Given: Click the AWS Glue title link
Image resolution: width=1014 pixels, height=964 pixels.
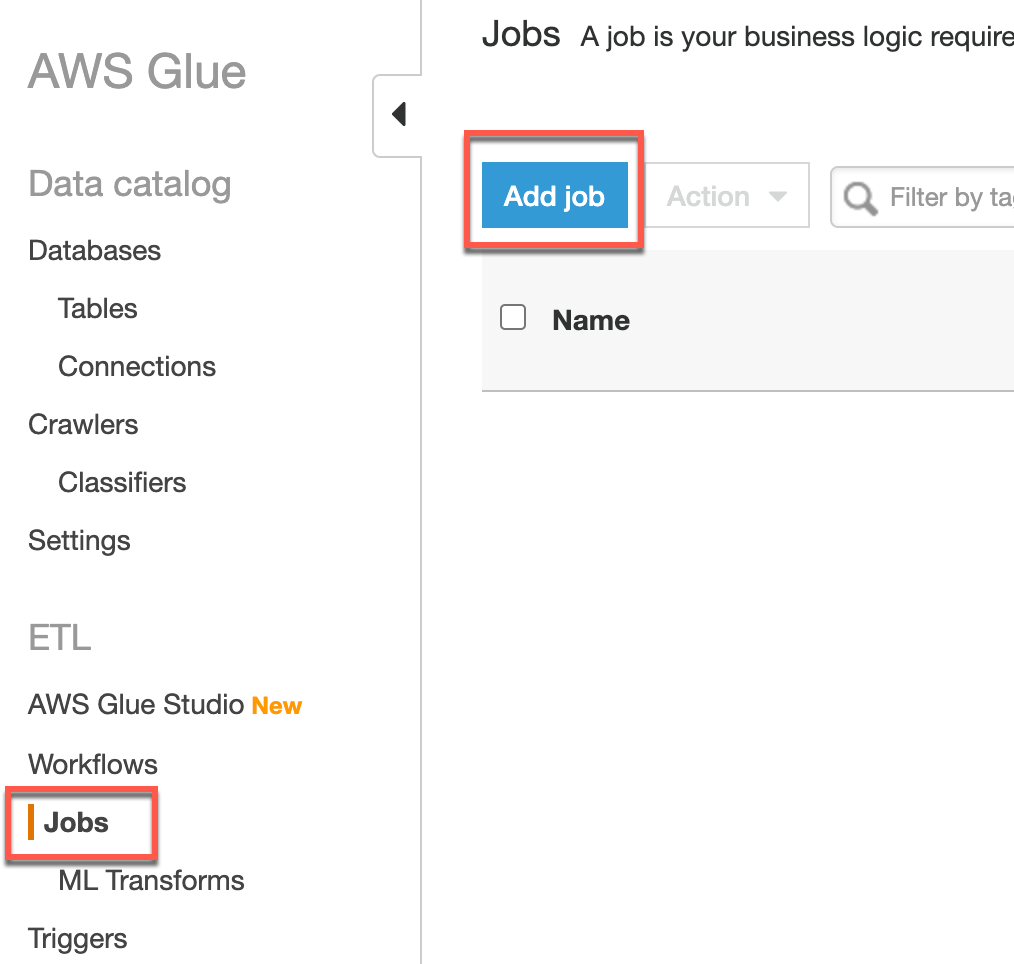Looking at the screenshot, I should [x=137, y=72].
